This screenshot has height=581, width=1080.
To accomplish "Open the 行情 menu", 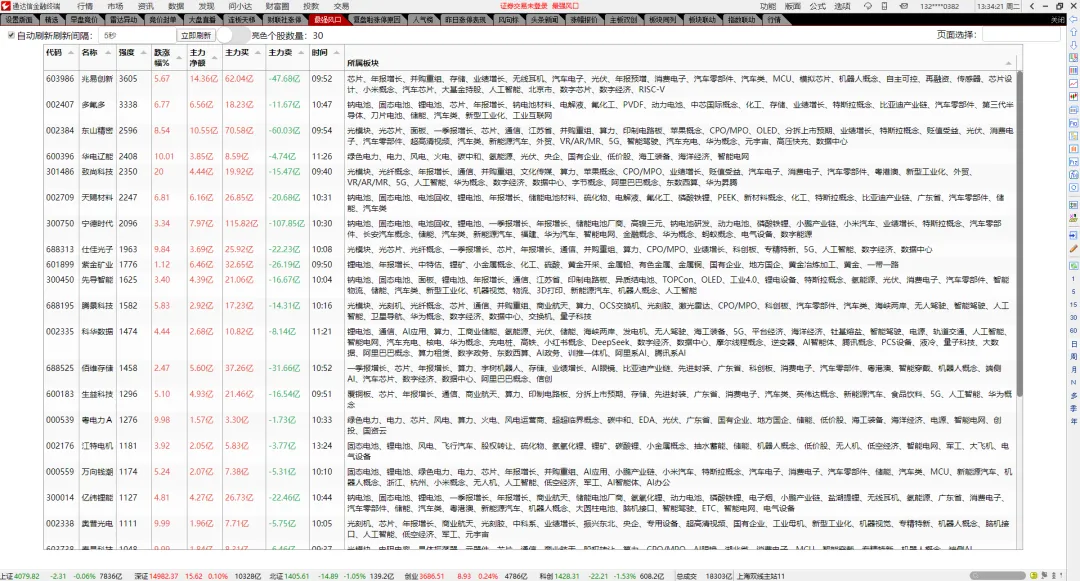I will pyautogui.click(x=85, y=6).
